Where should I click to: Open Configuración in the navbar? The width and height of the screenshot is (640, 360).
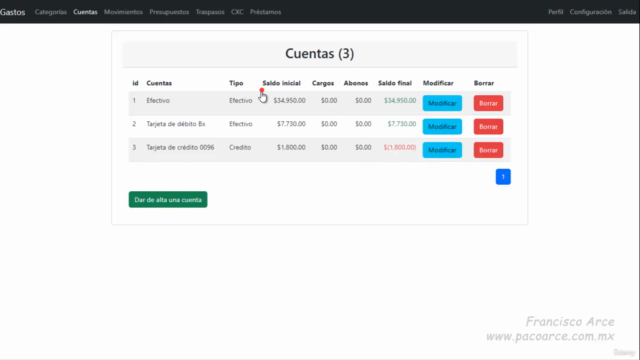[x=591, y=12]
